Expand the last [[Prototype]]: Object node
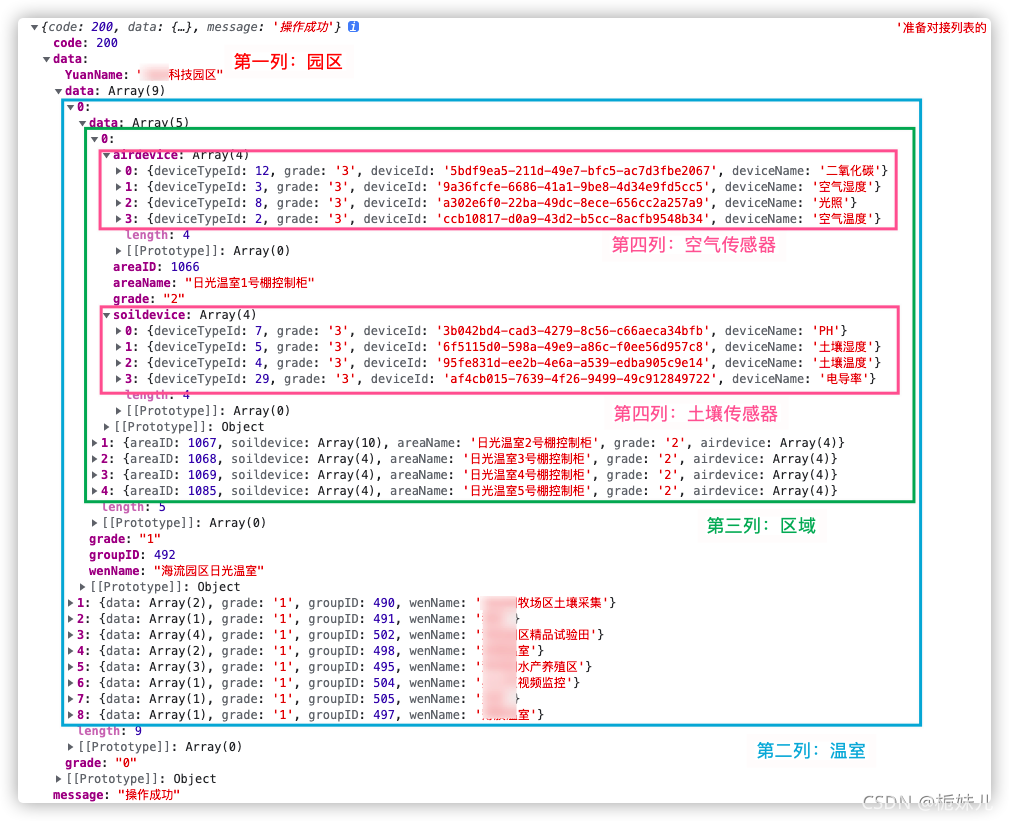Screen dimensions: 1009x821 (59, 779)
